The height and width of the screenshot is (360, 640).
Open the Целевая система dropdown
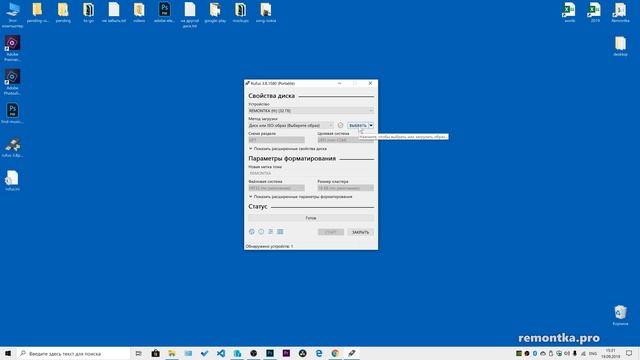pos(345,140)
